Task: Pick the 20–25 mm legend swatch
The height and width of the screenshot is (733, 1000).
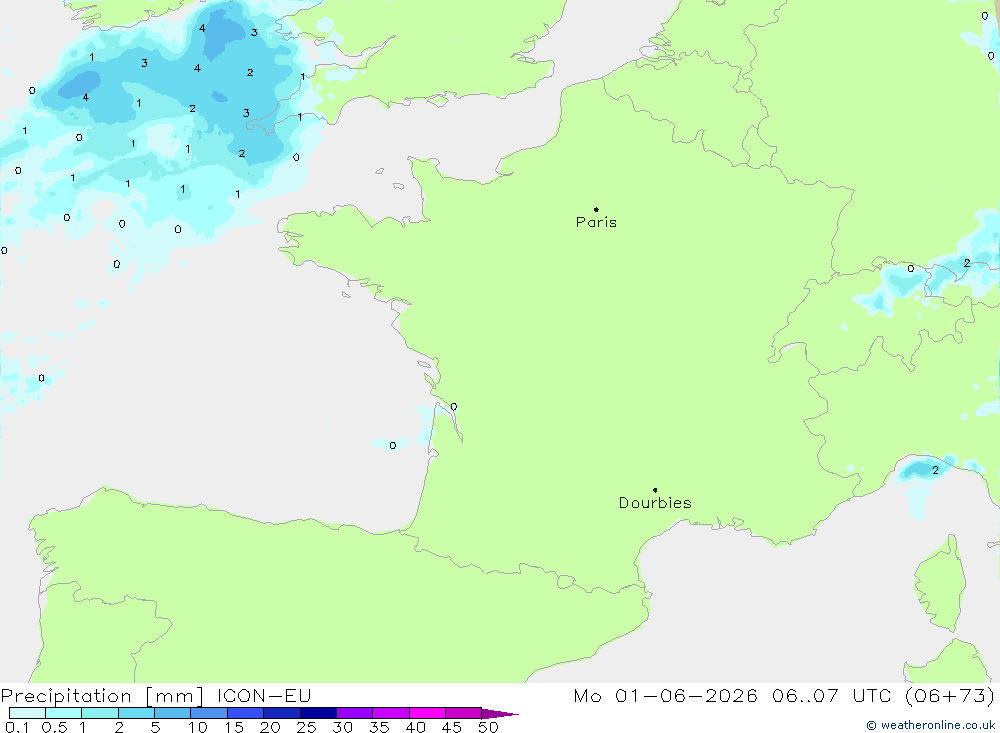Action: (282, 713)
